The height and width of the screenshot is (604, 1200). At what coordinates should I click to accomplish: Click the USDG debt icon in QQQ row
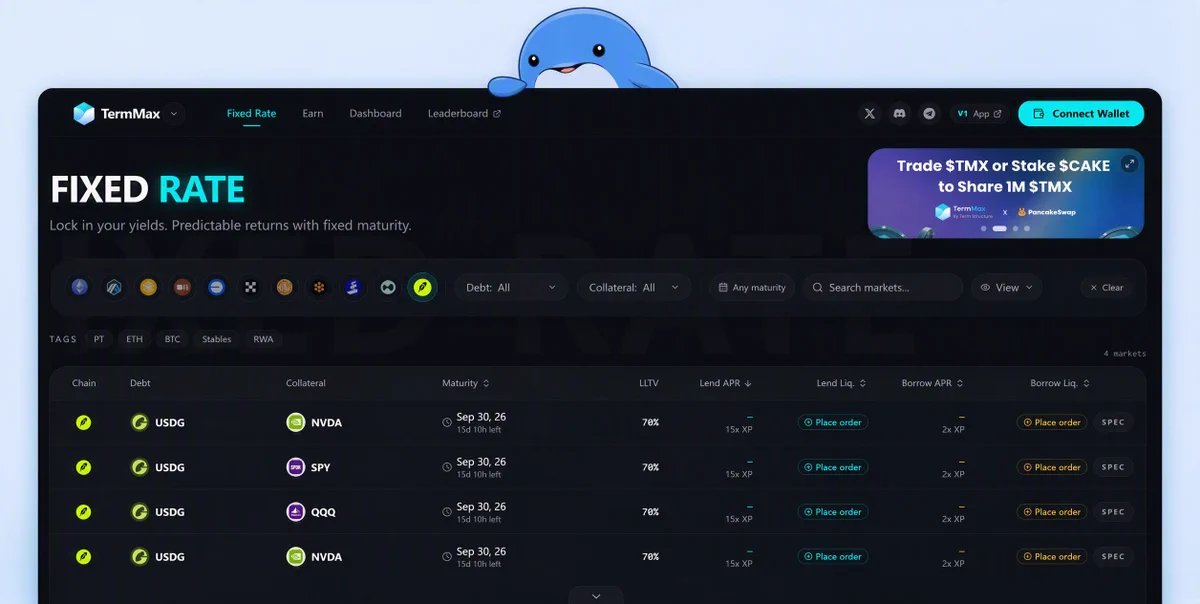(x=140, y=512)
